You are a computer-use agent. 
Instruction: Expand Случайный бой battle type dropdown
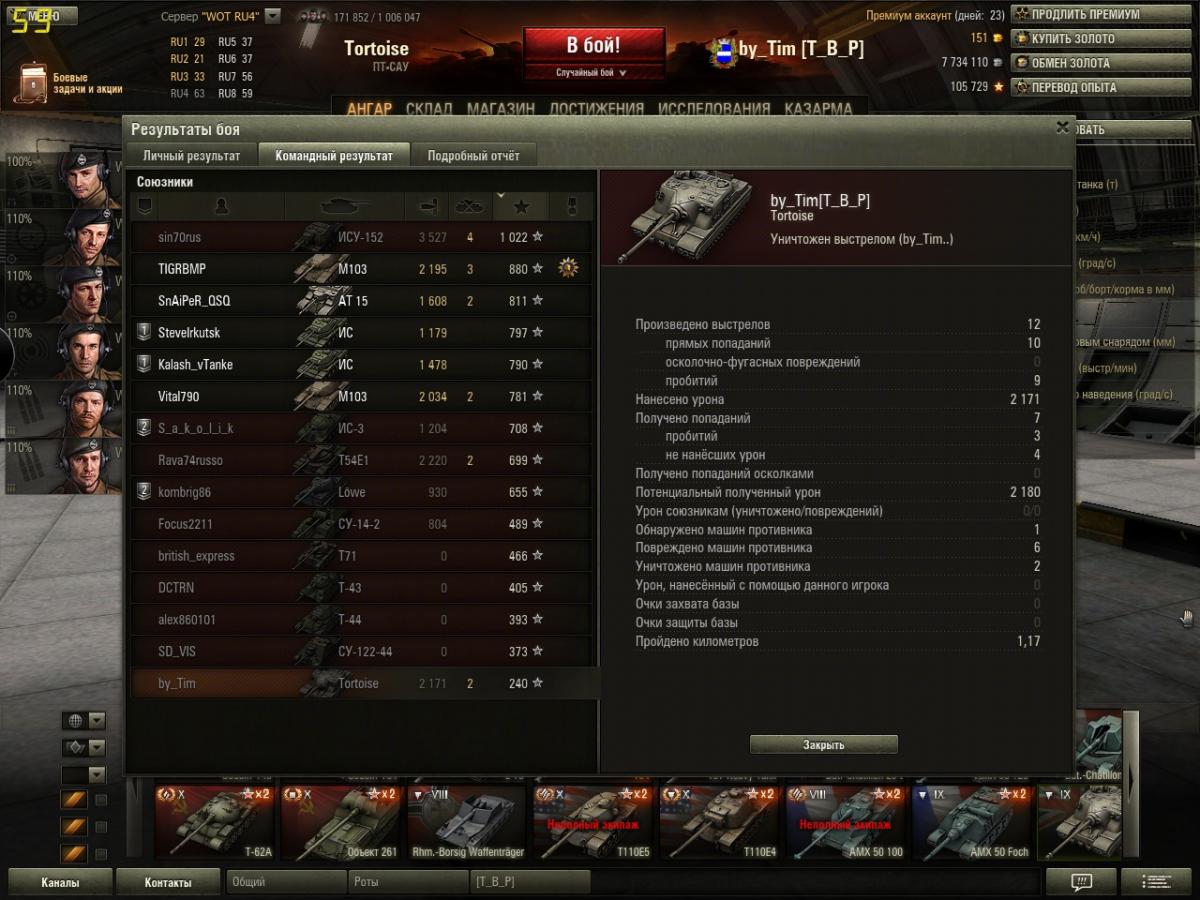pos(593,72)
